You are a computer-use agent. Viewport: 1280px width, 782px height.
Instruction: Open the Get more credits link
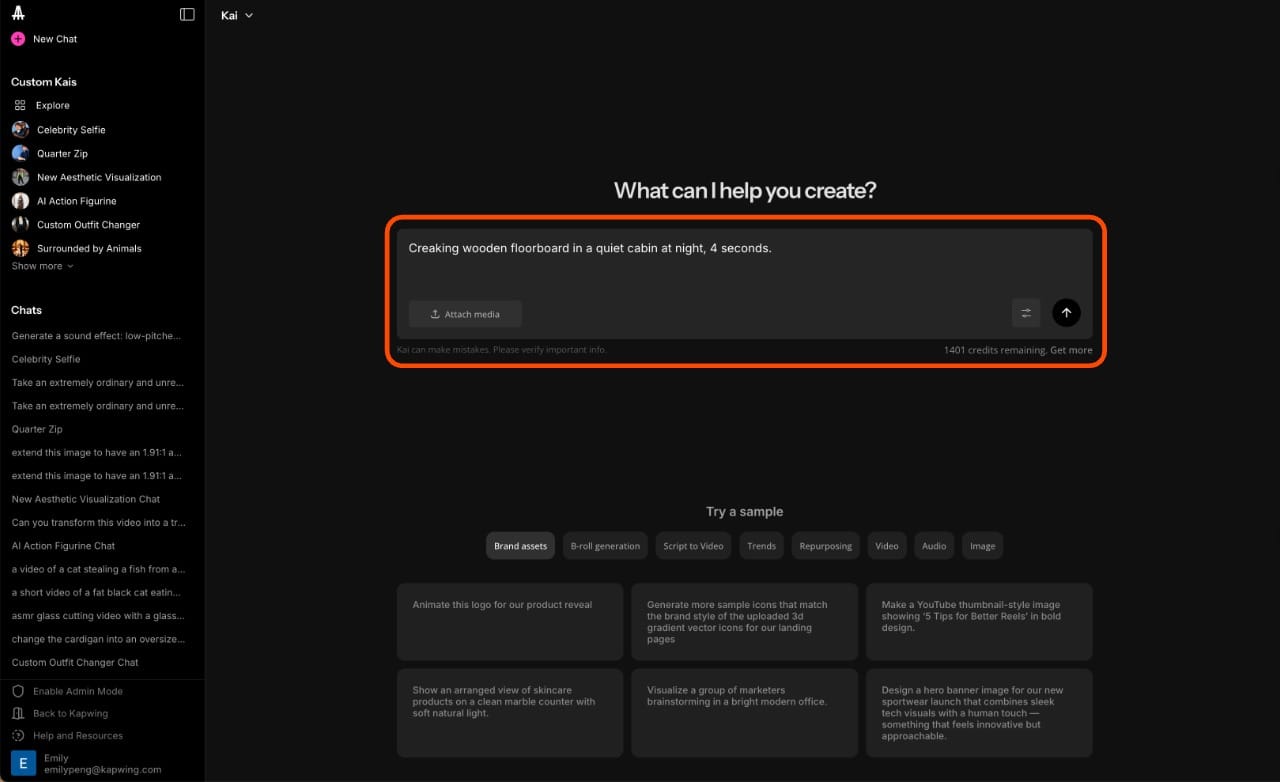pyautogui.click(x=1071, y=350)
